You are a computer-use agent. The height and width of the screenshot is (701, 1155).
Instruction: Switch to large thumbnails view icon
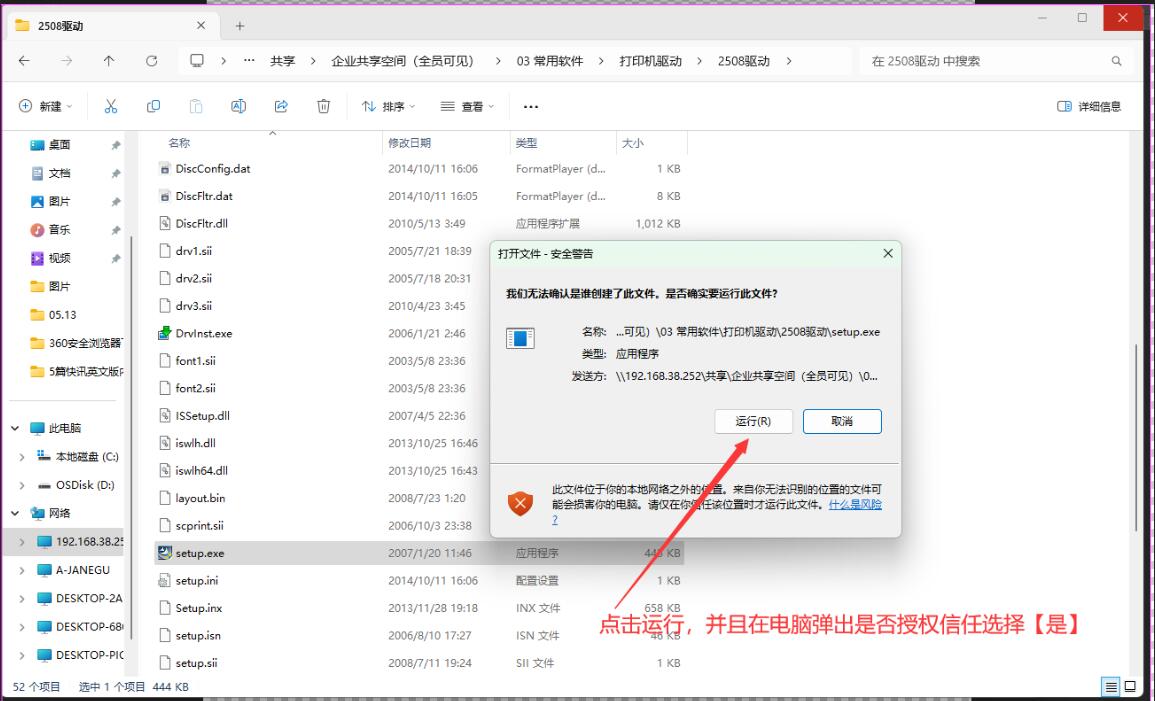(1130, 687)
